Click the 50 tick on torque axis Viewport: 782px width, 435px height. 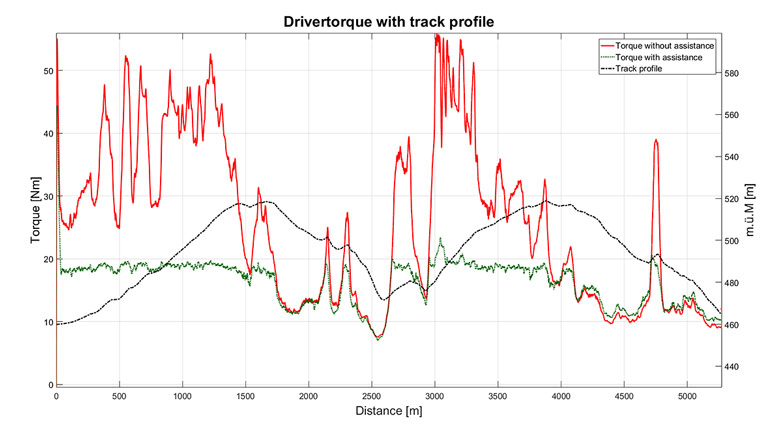tap(44, 71)
